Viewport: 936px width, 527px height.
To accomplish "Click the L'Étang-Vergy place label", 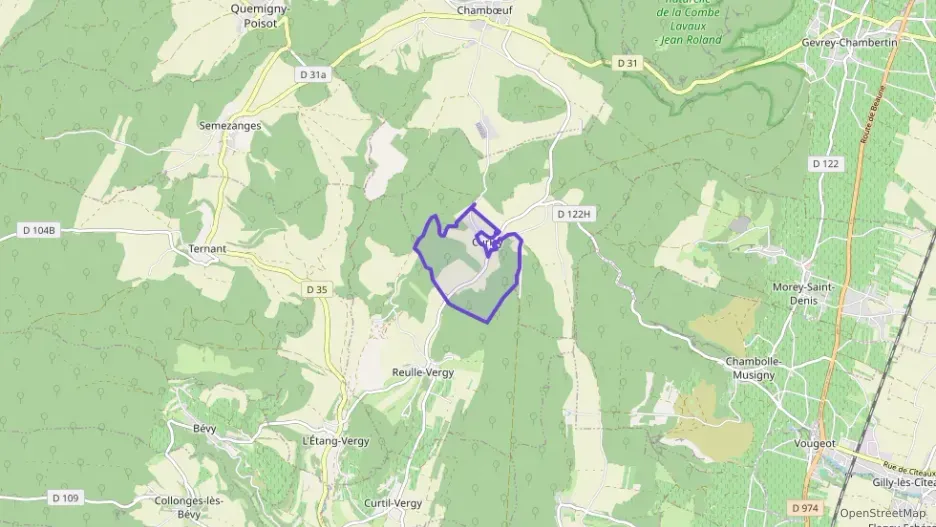I will [x=336, y=441].
